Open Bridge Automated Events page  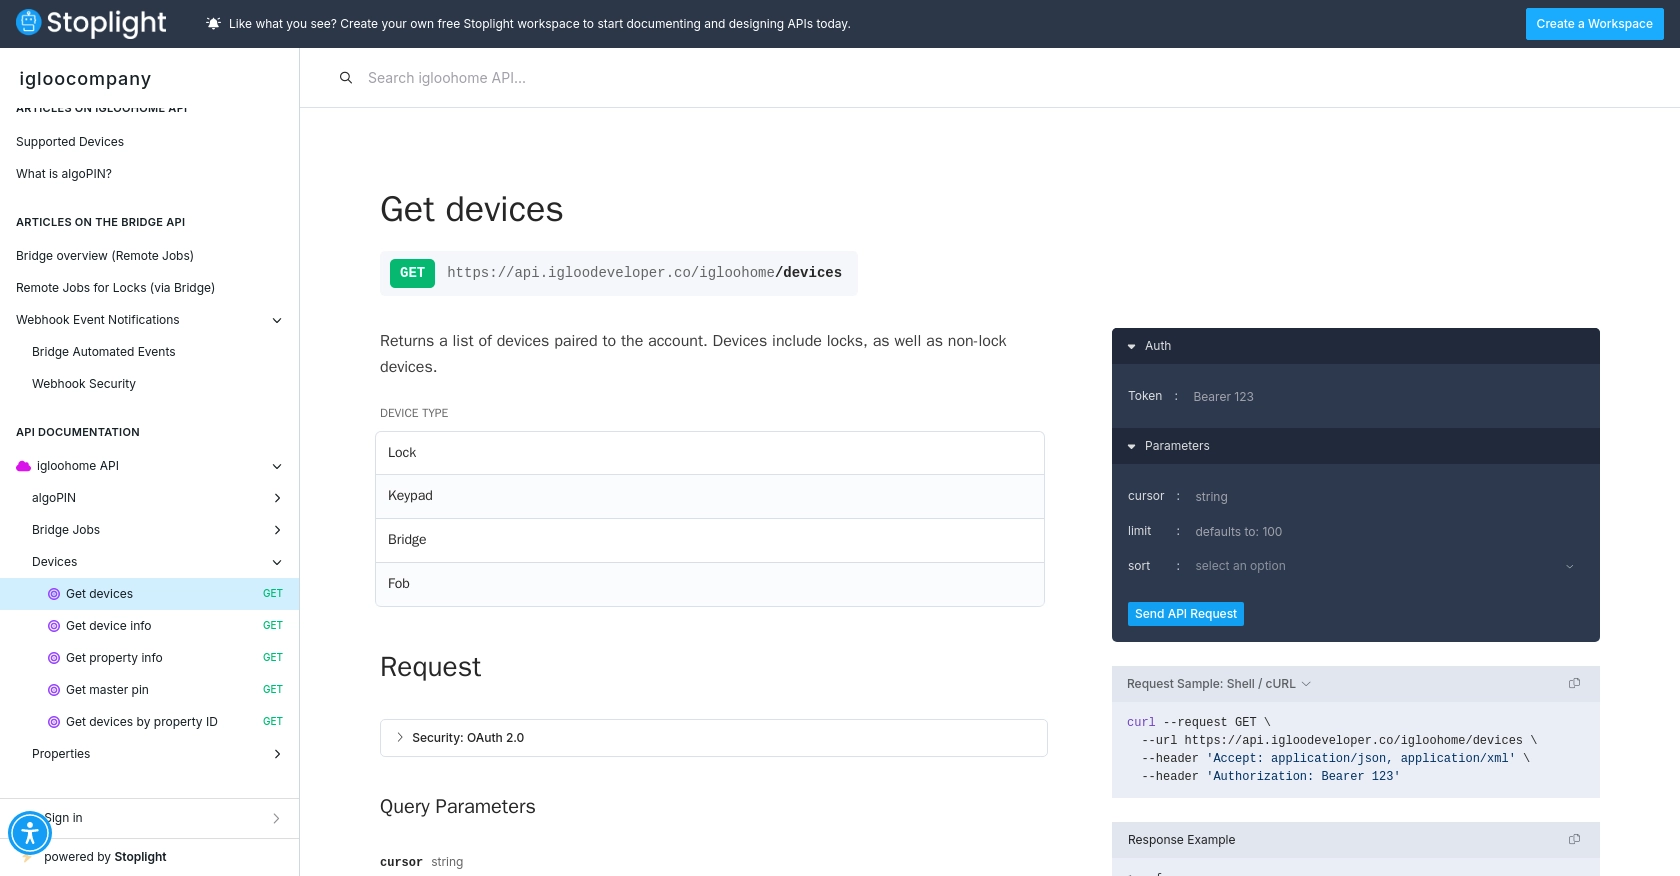click(104, 352)
